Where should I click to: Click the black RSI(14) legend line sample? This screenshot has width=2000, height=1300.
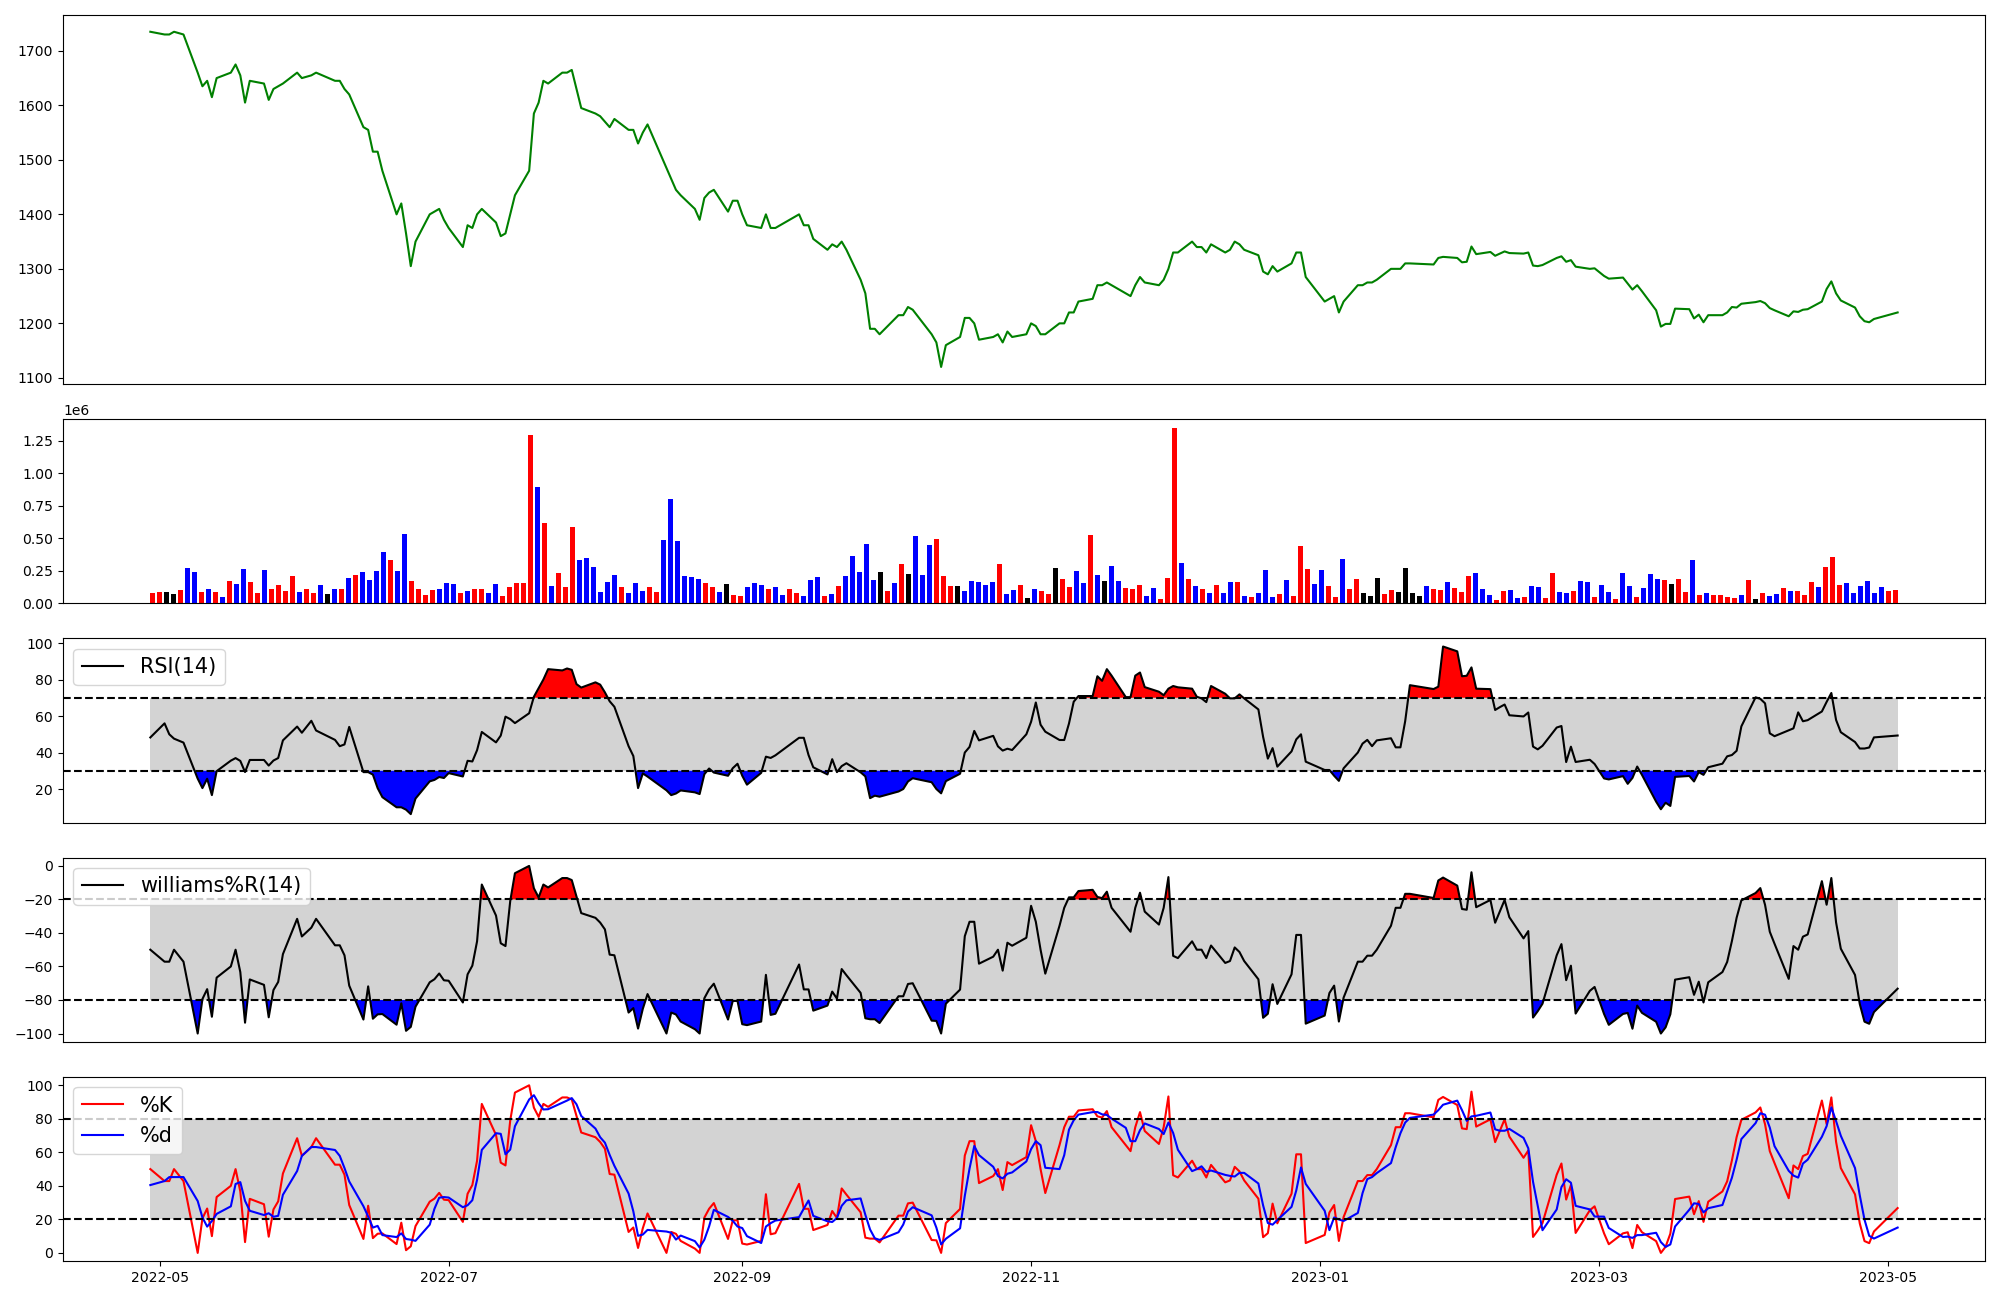[x=103, y=666]
